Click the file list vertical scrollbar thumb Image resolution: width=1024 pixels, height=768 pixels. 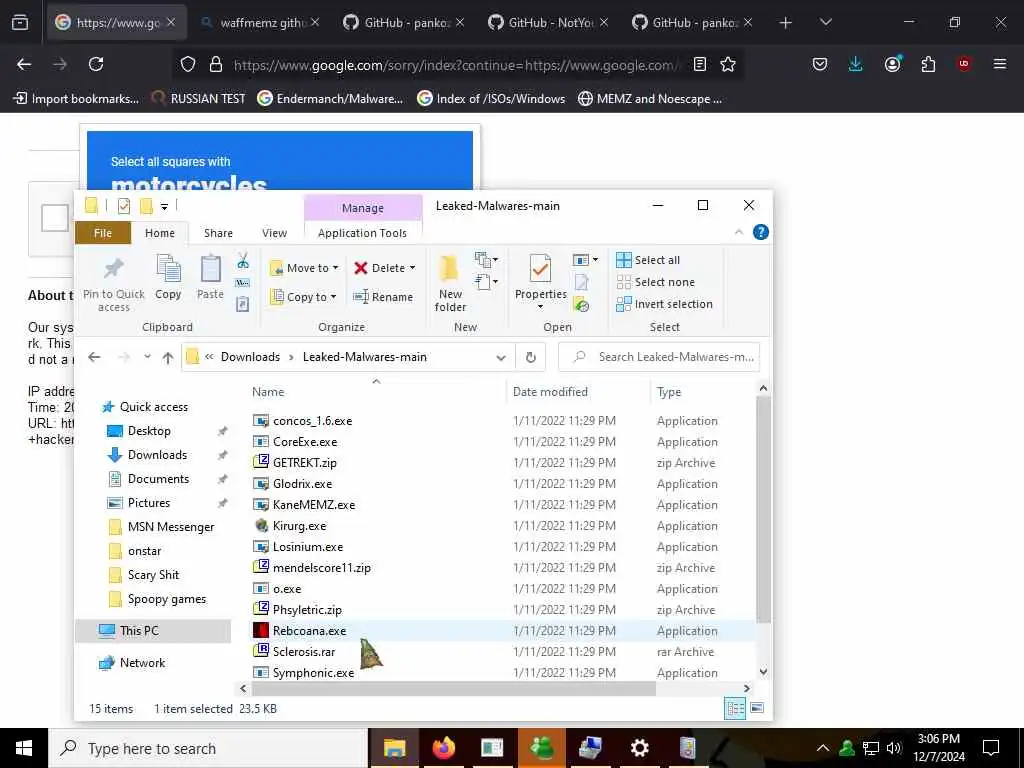pyautogui.click(x=763, y=509)
